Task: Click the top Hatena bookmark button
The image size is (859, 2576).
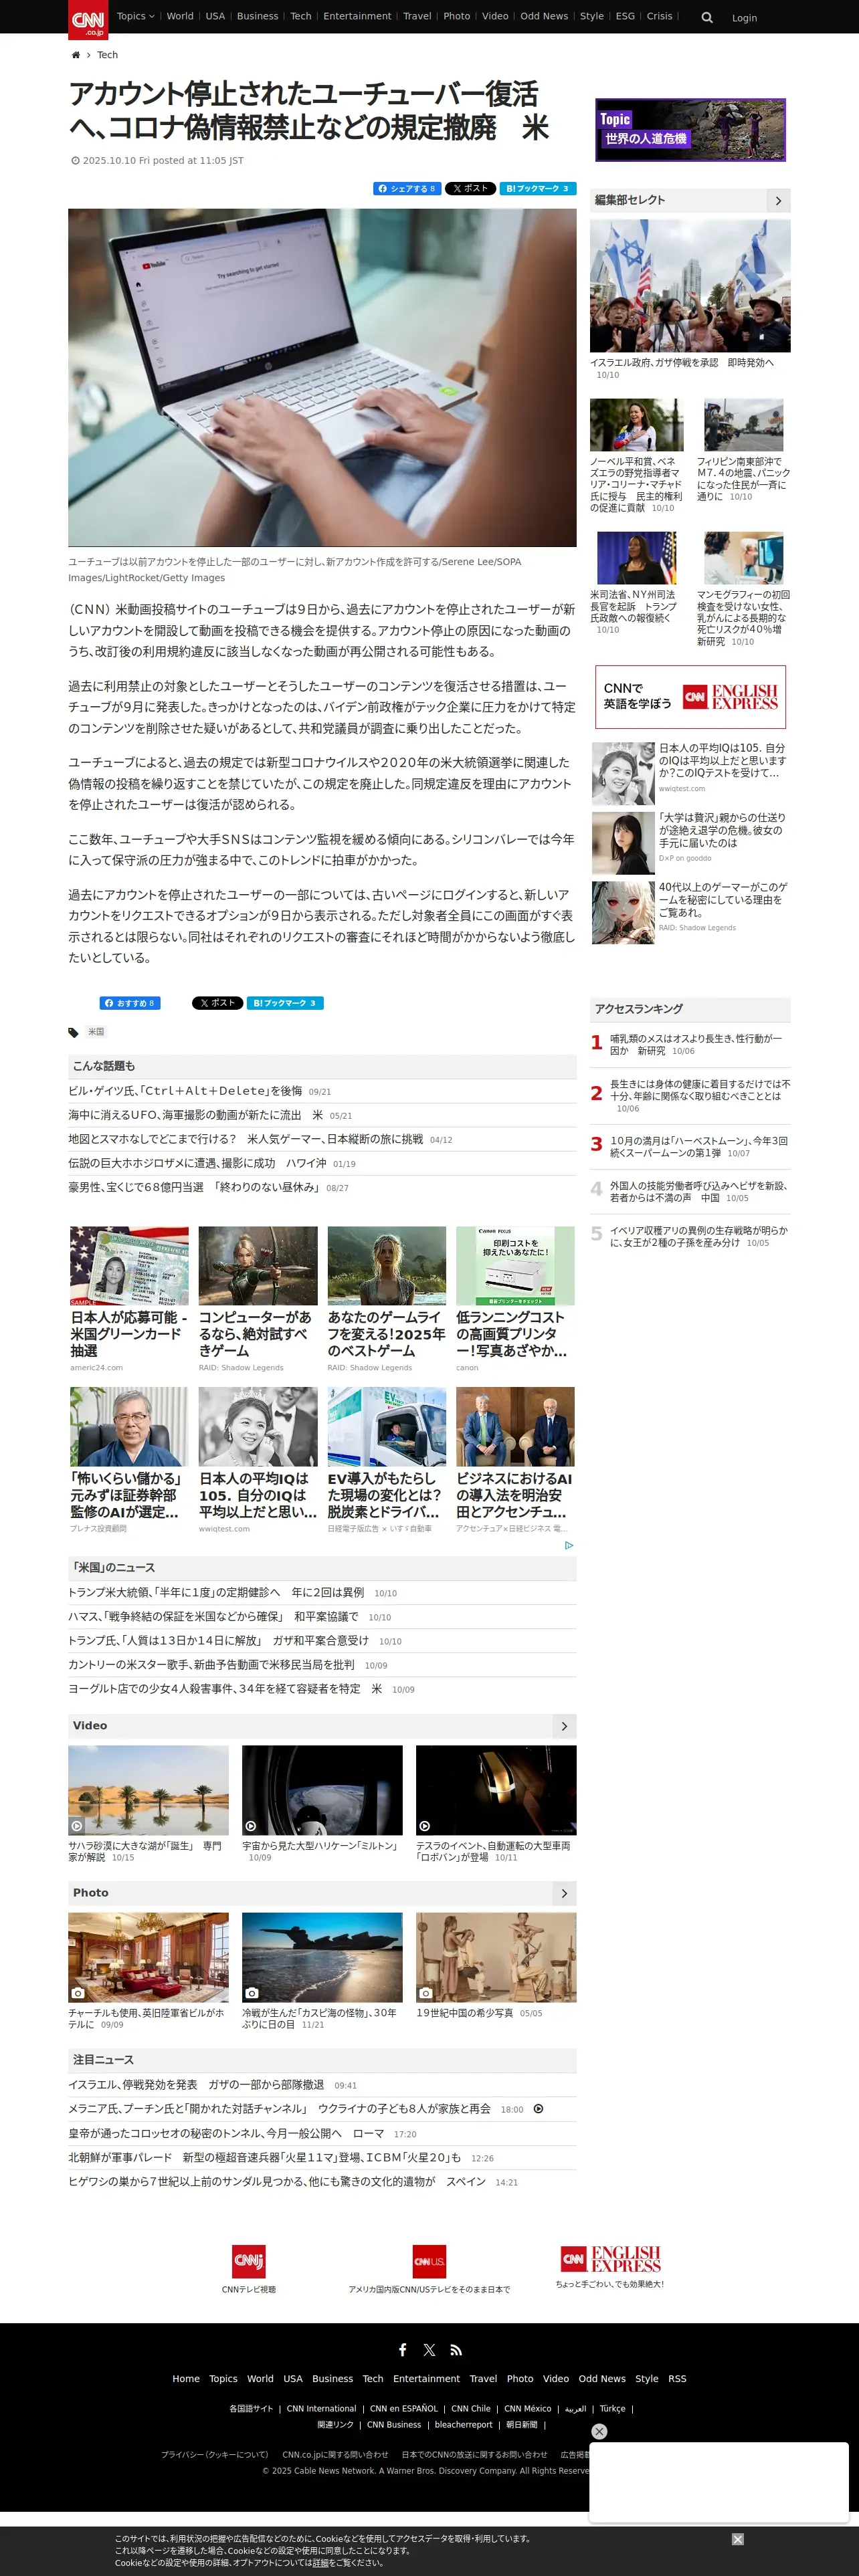Action: (x=538, y=188)
